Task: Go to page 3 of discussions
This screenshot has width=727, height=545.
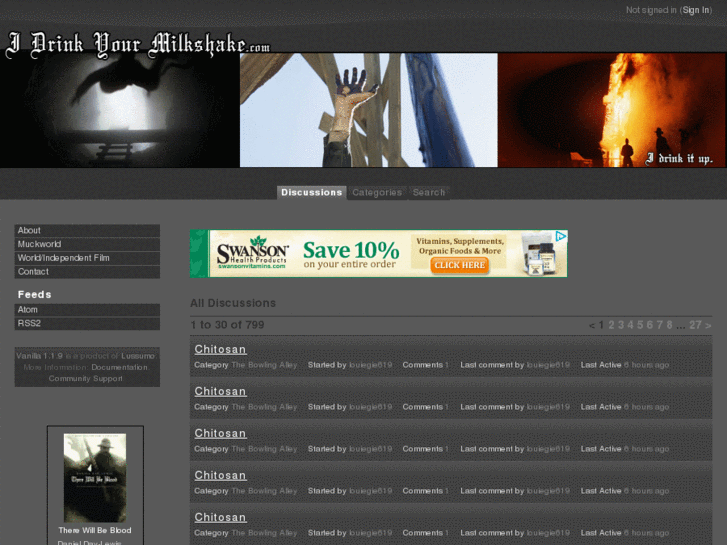Action: 621,325
